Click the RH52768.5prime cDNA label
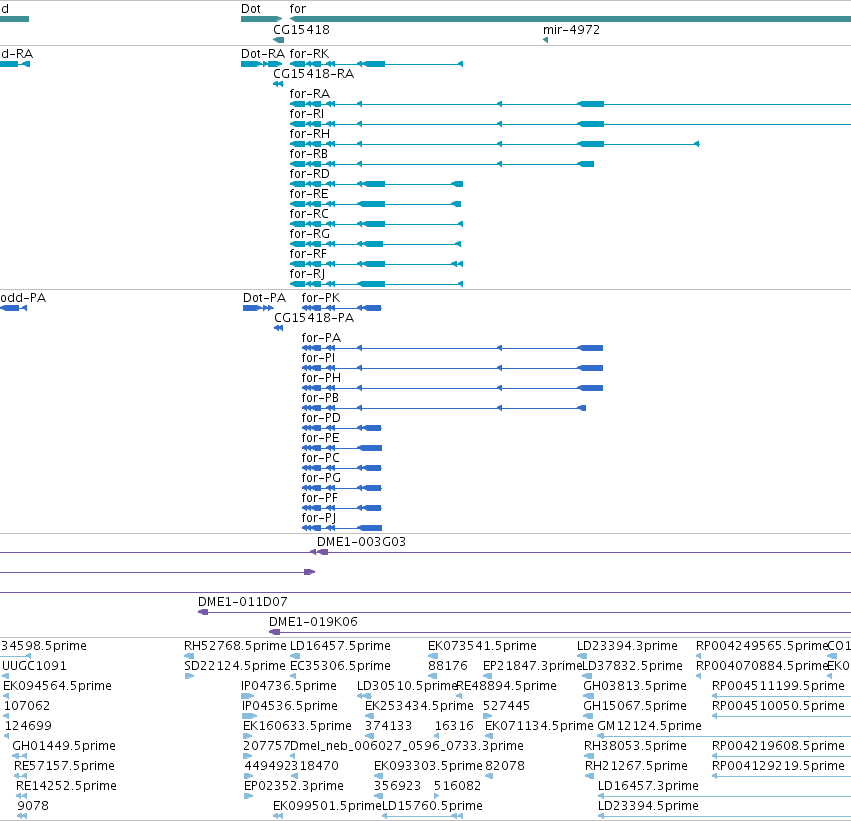The width and height of the screenshot is (851, 821). [235, 646]
